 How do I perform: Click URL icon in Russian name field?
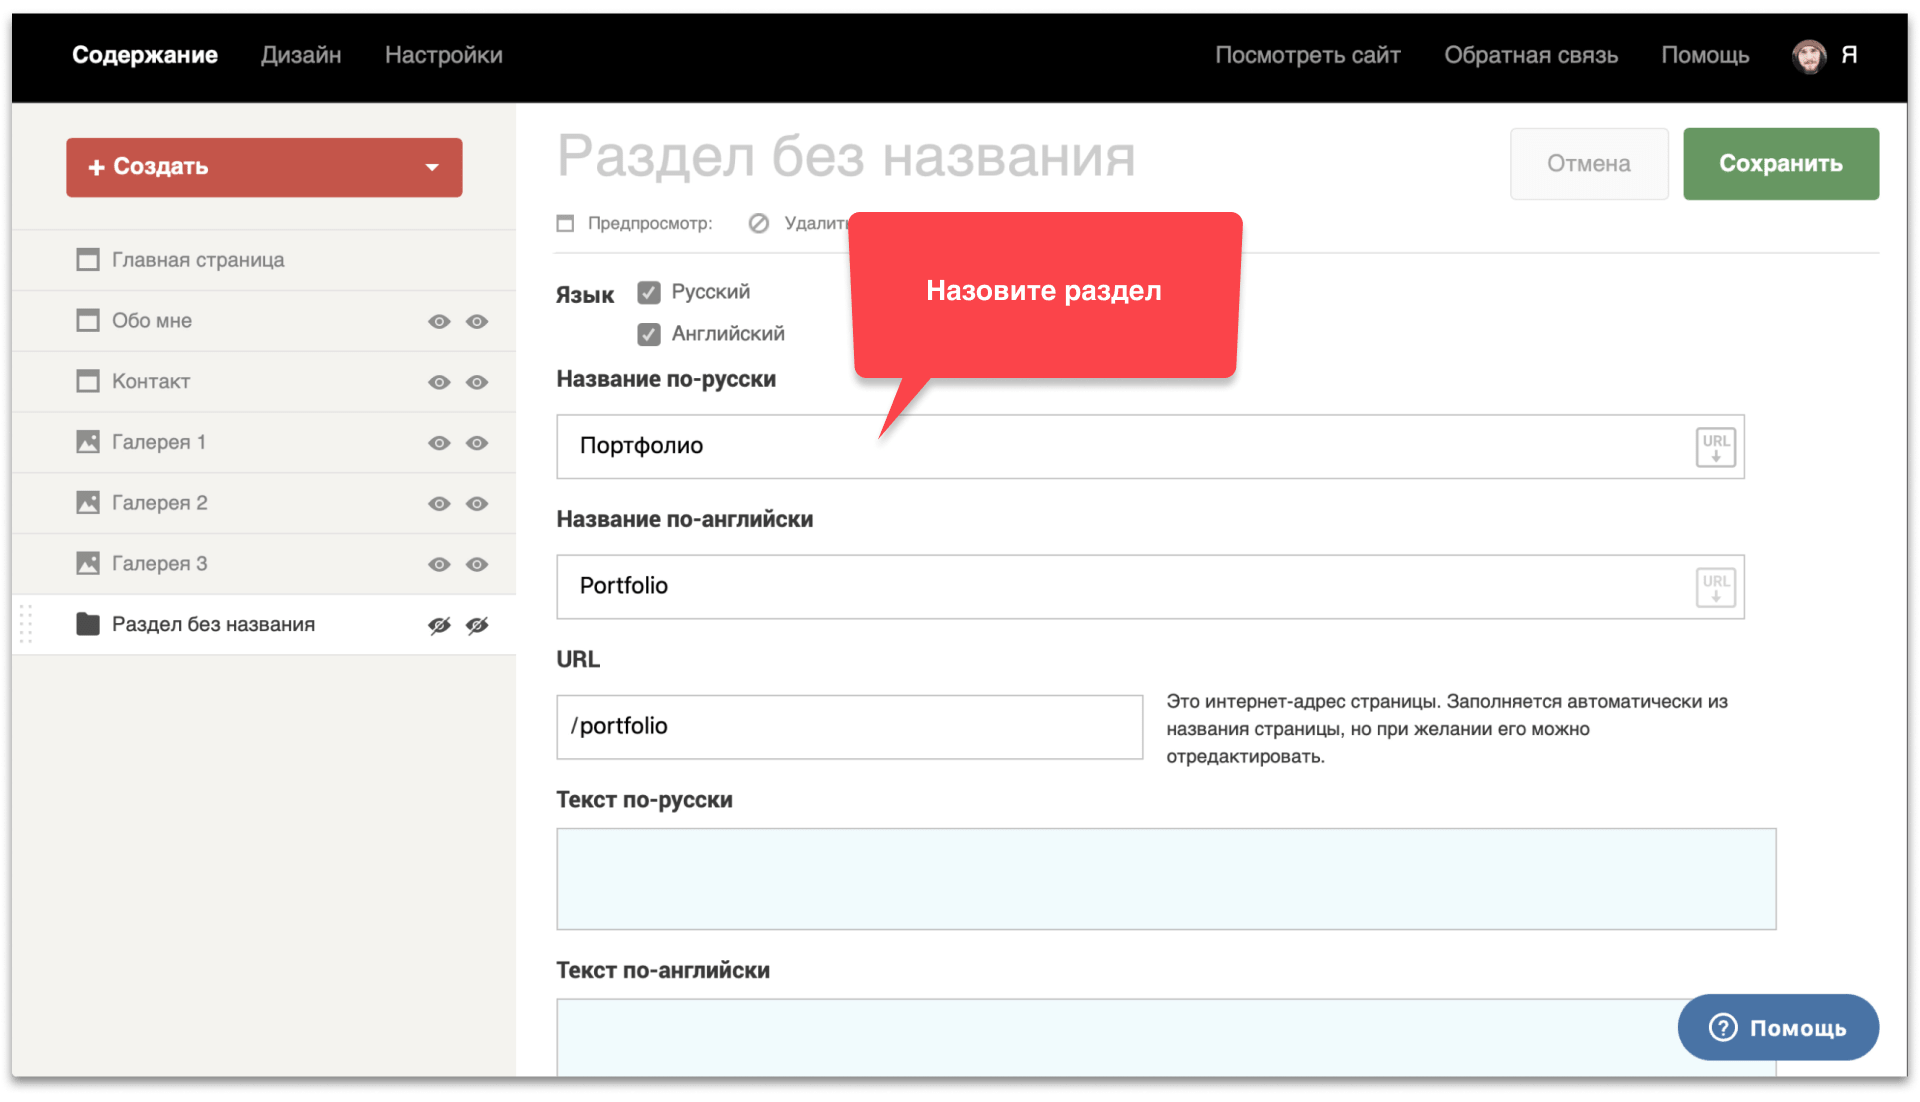(x=1715, y=447)
